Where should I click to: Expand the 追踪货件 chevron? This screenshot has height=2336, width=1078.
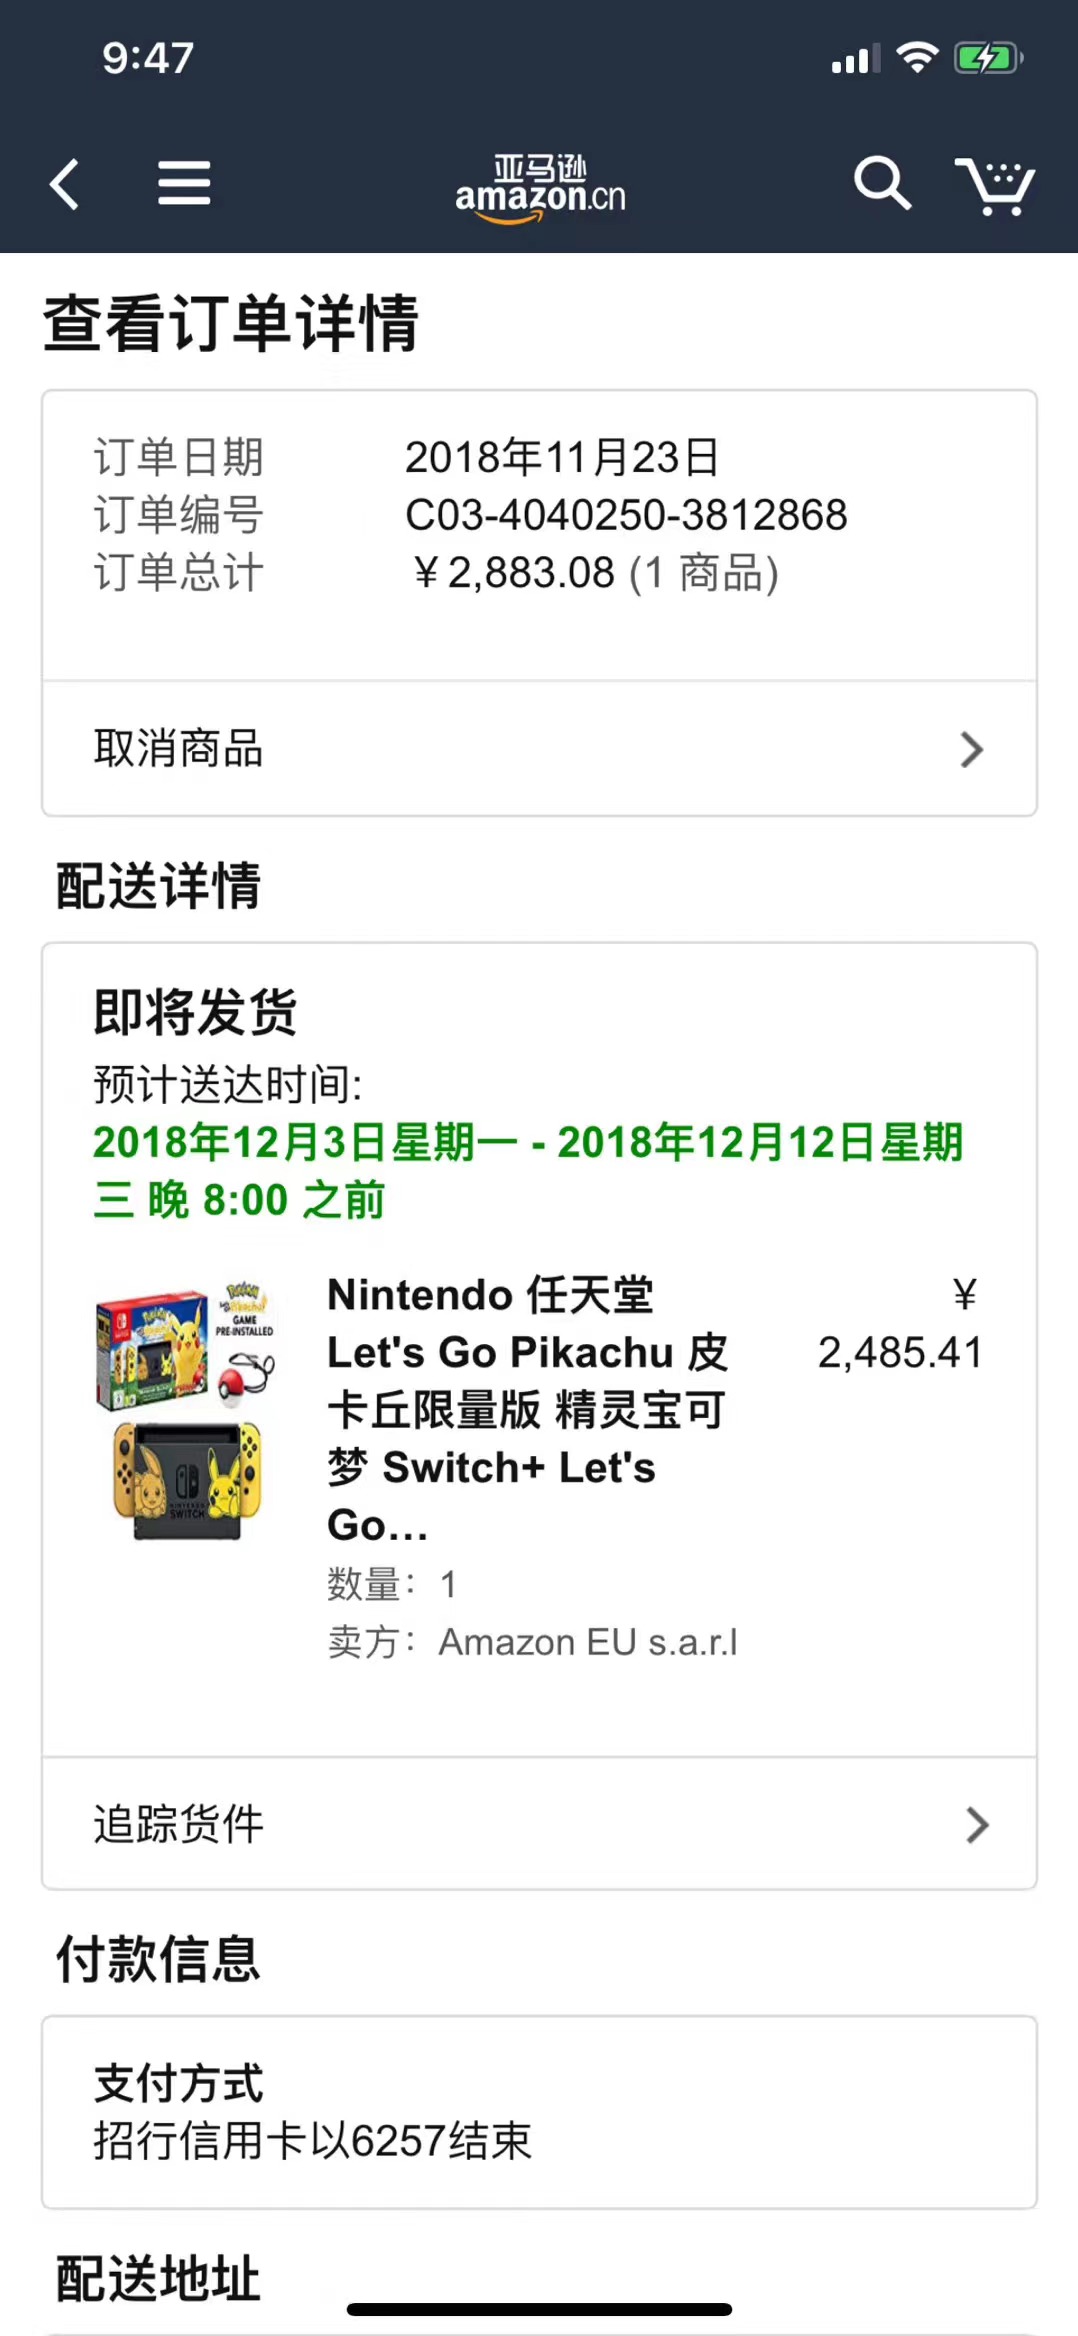click(977, 1825)
